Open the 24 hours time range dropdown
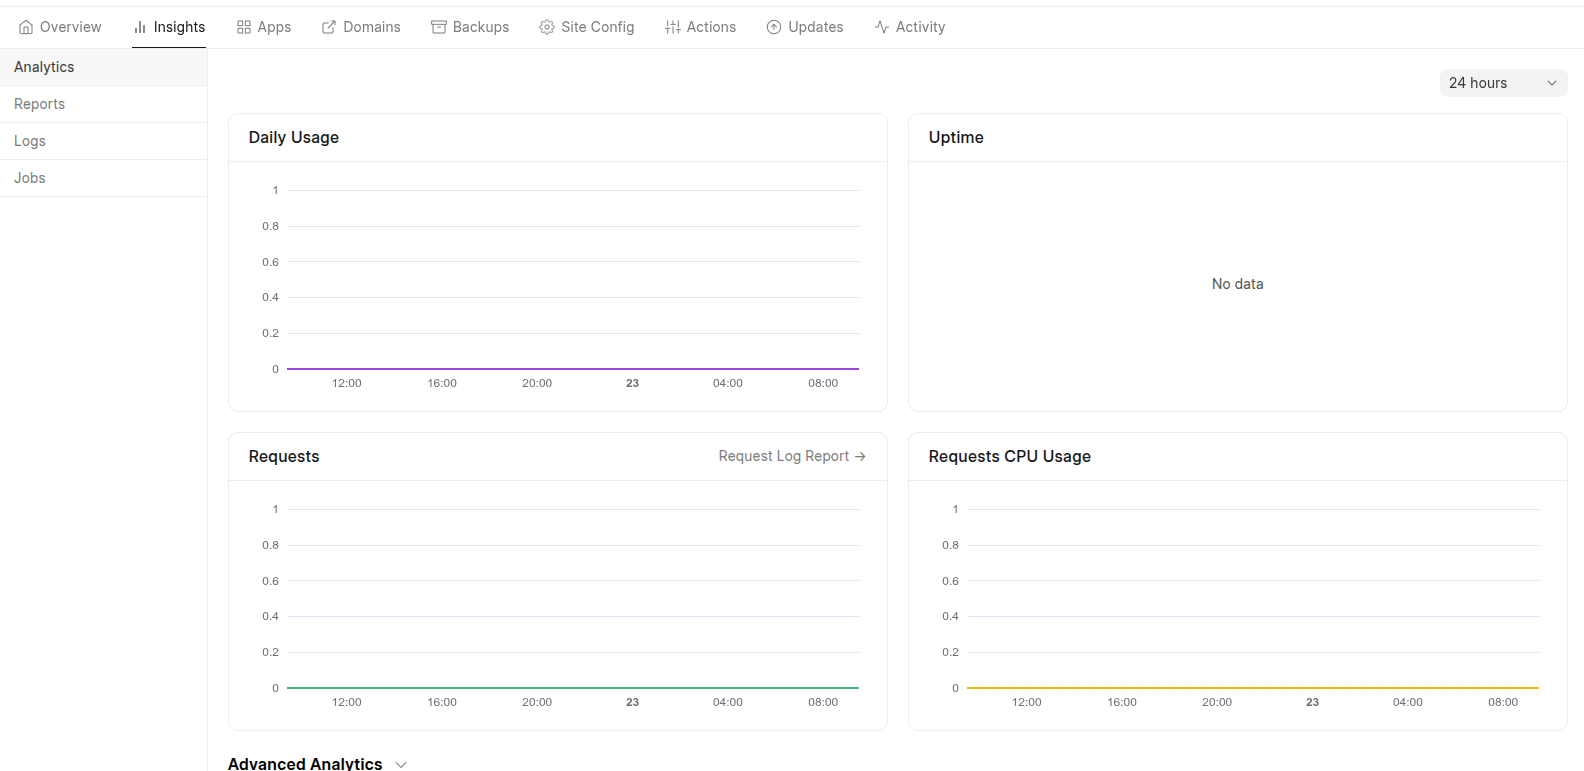 [x=1503, y=83]
